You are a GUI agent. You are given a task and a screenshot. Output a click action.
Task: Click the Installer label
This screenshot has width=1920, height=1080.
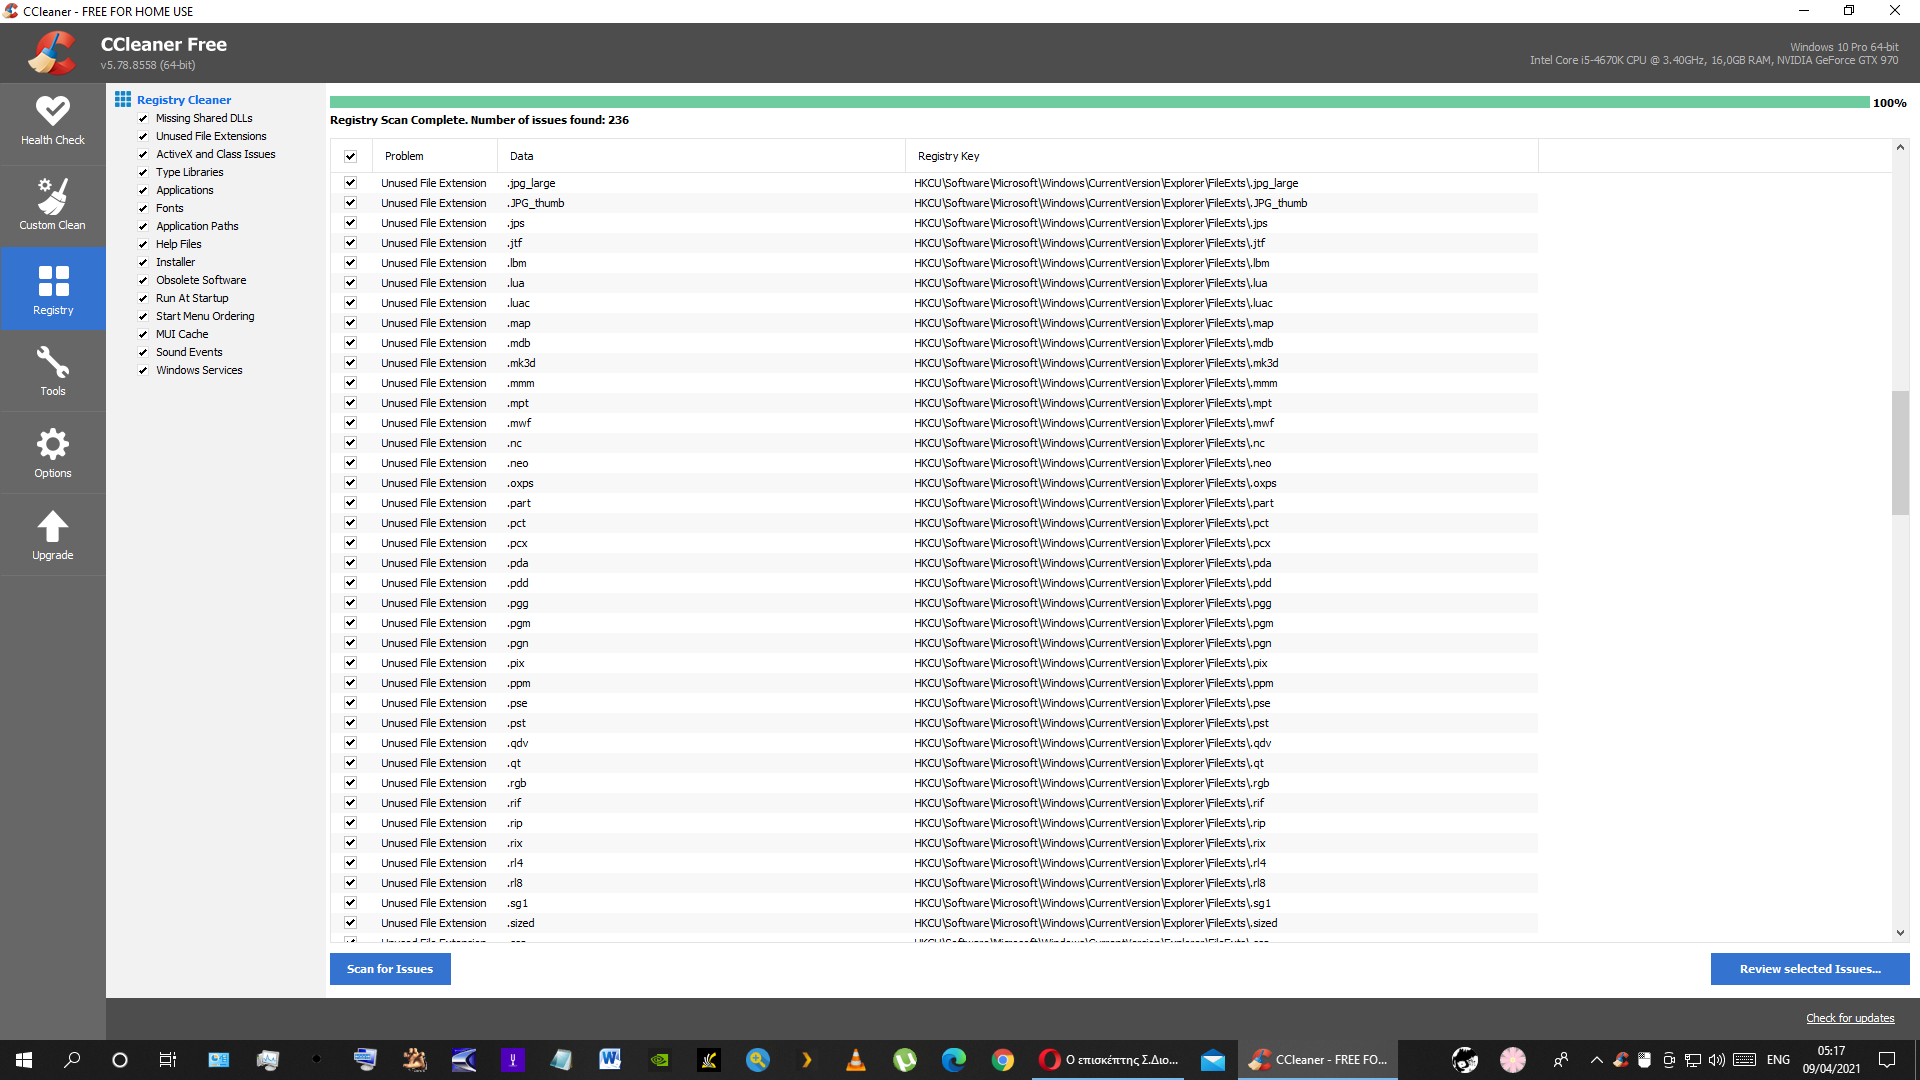click(x=175, y=262)
